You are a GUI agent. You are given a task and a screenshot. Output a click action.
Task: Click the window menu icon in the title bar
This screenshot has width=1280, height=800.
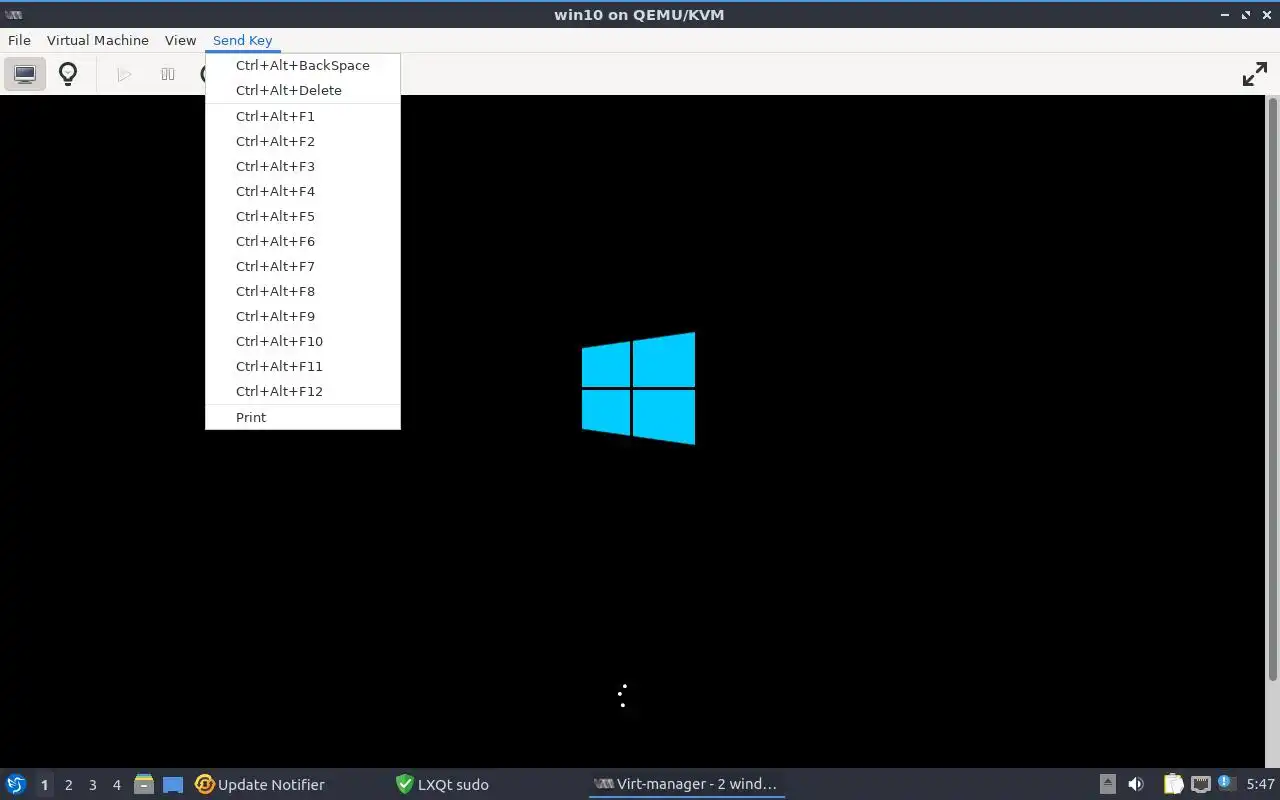pos(14,14)
